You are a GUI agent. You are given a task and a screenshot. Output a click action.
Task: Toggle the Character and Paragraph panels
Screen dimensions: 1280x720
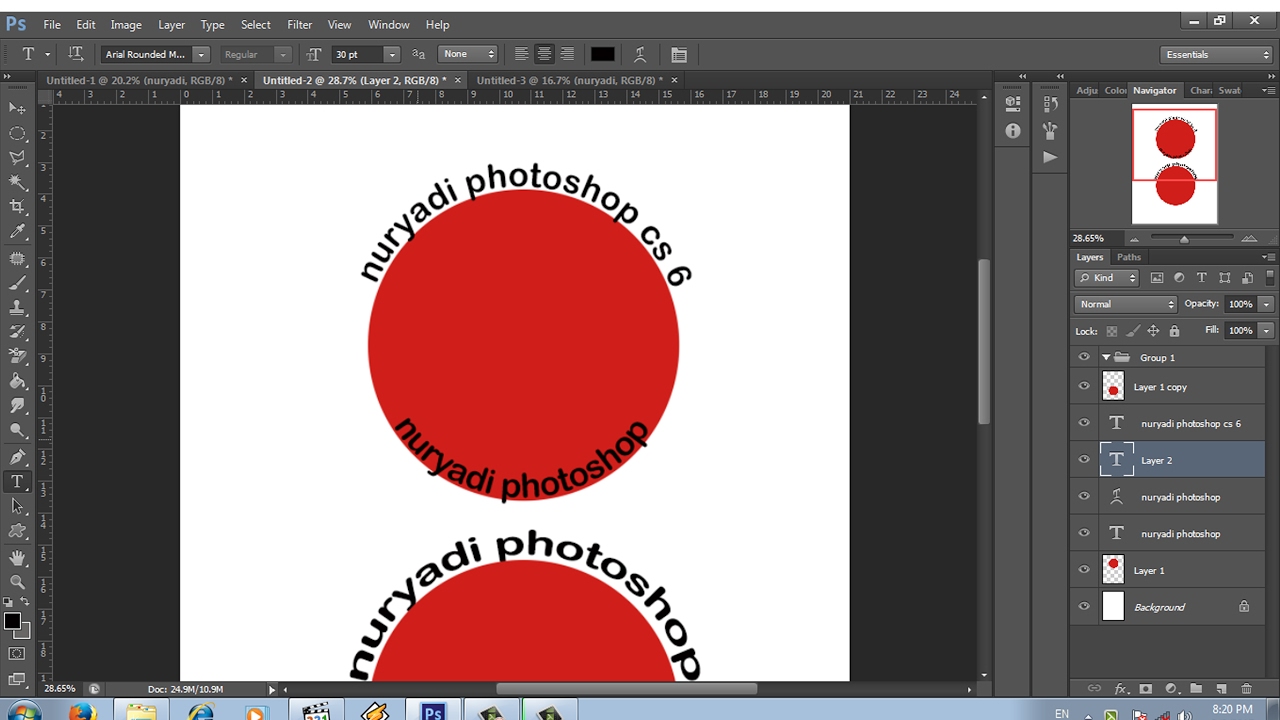coord(679,54)
